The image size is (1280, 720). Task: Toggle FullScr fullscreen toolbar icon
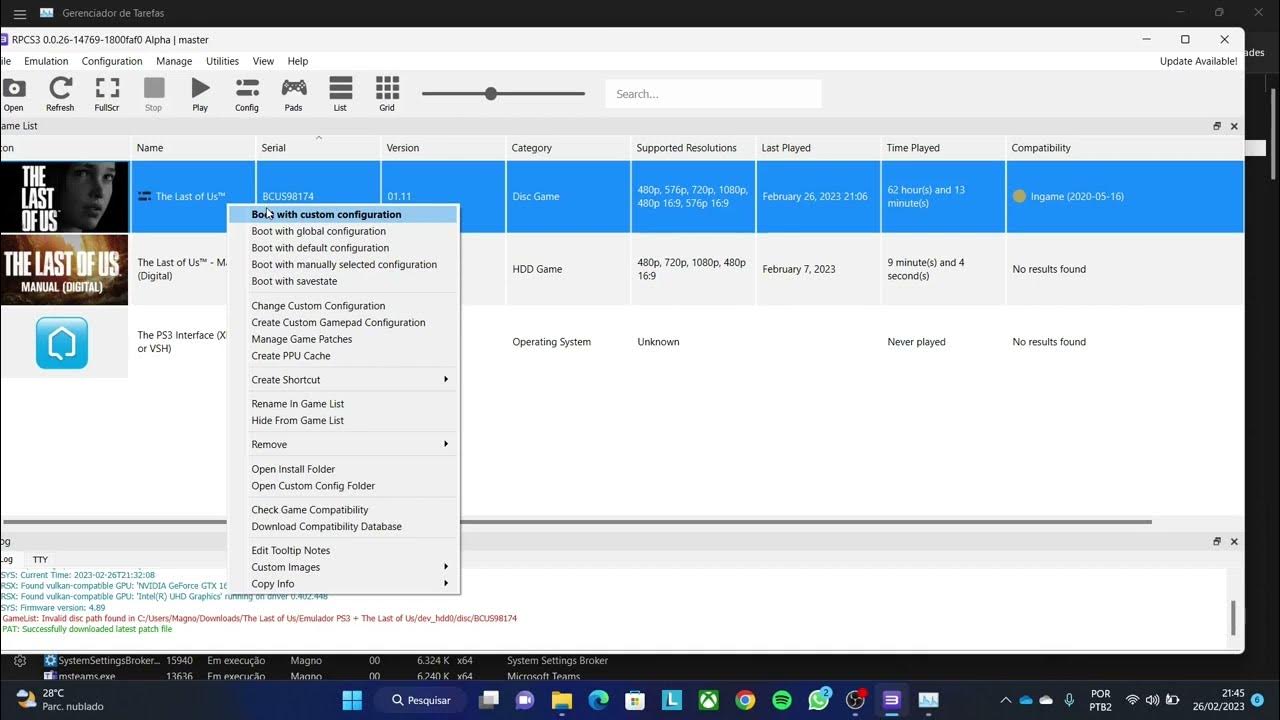[107, 95]
